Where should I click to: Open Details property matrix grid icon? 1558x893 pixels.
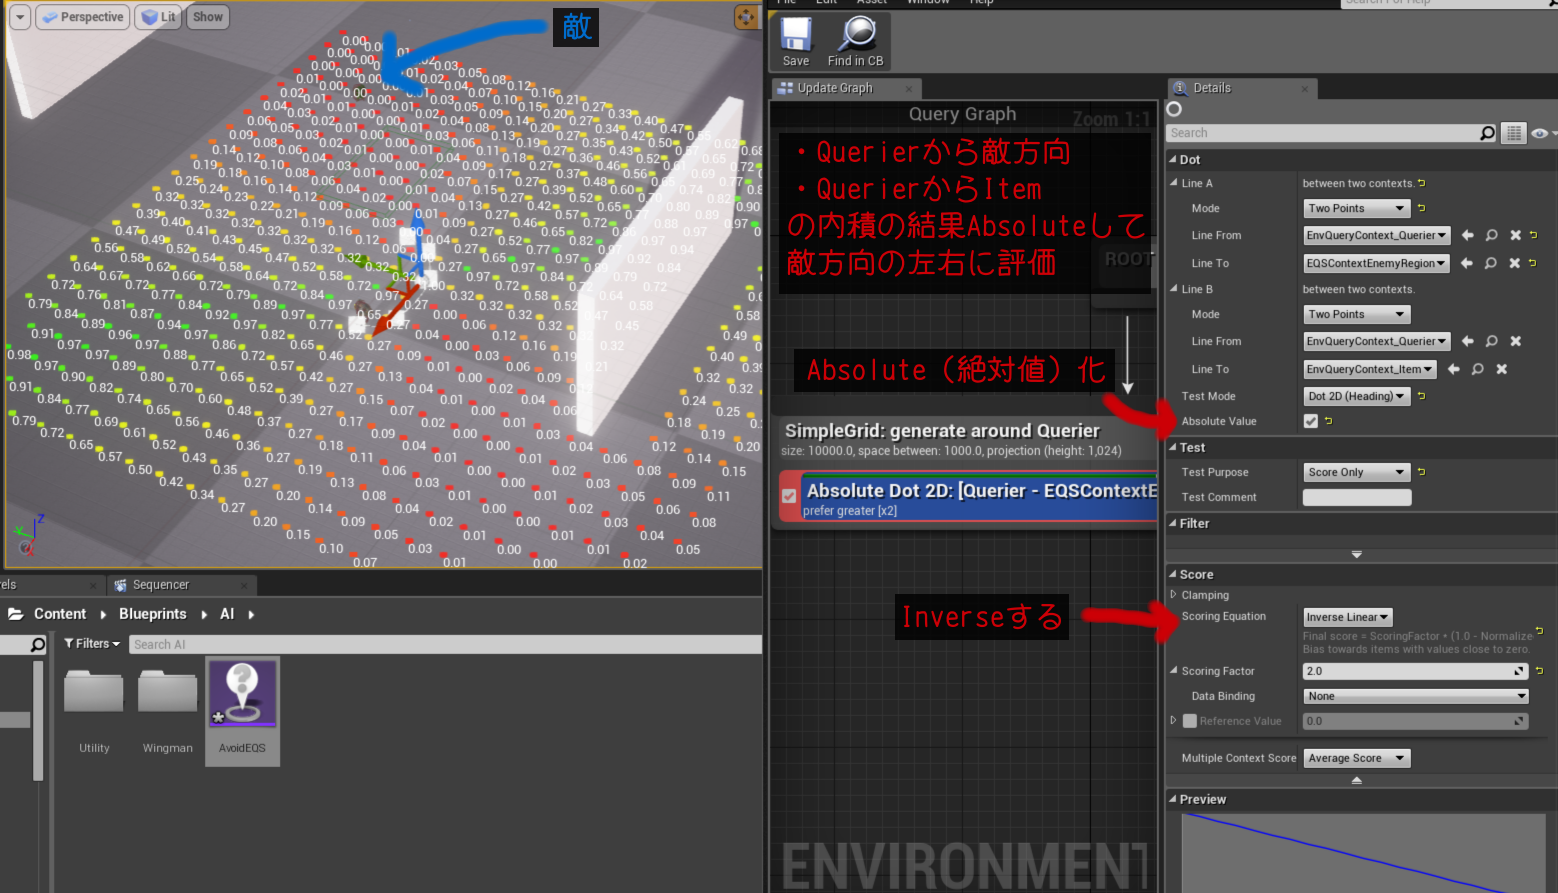(1514, 133)
